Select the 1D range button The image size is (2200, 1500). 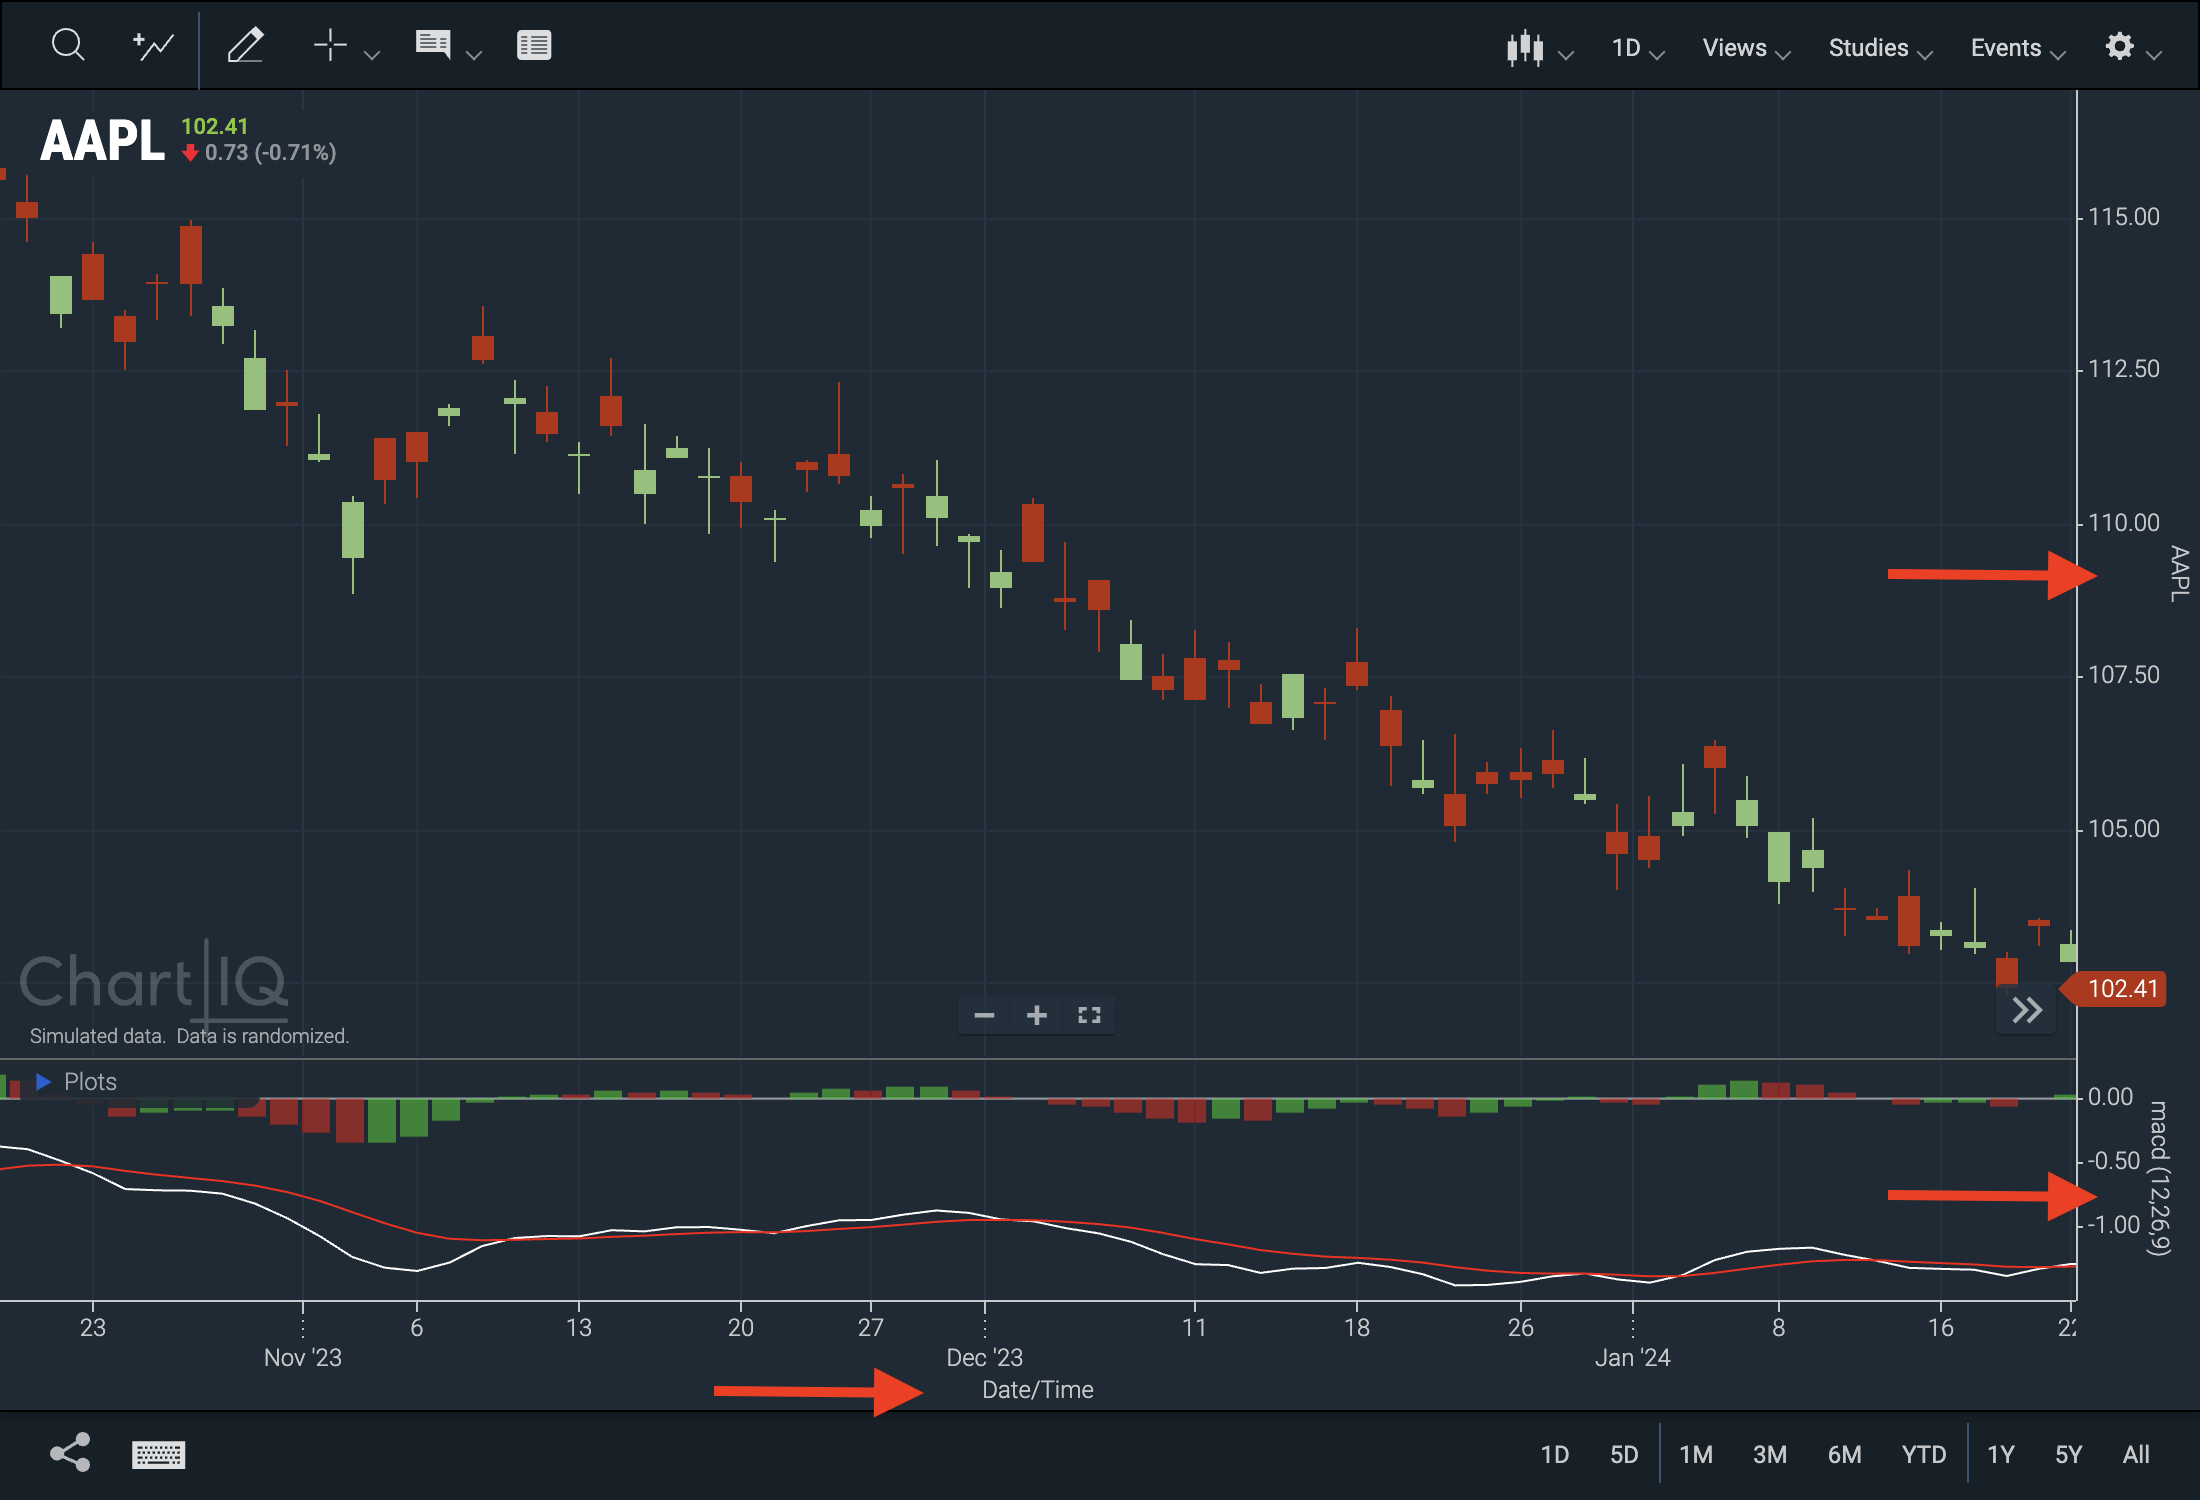point(1554,1455)
